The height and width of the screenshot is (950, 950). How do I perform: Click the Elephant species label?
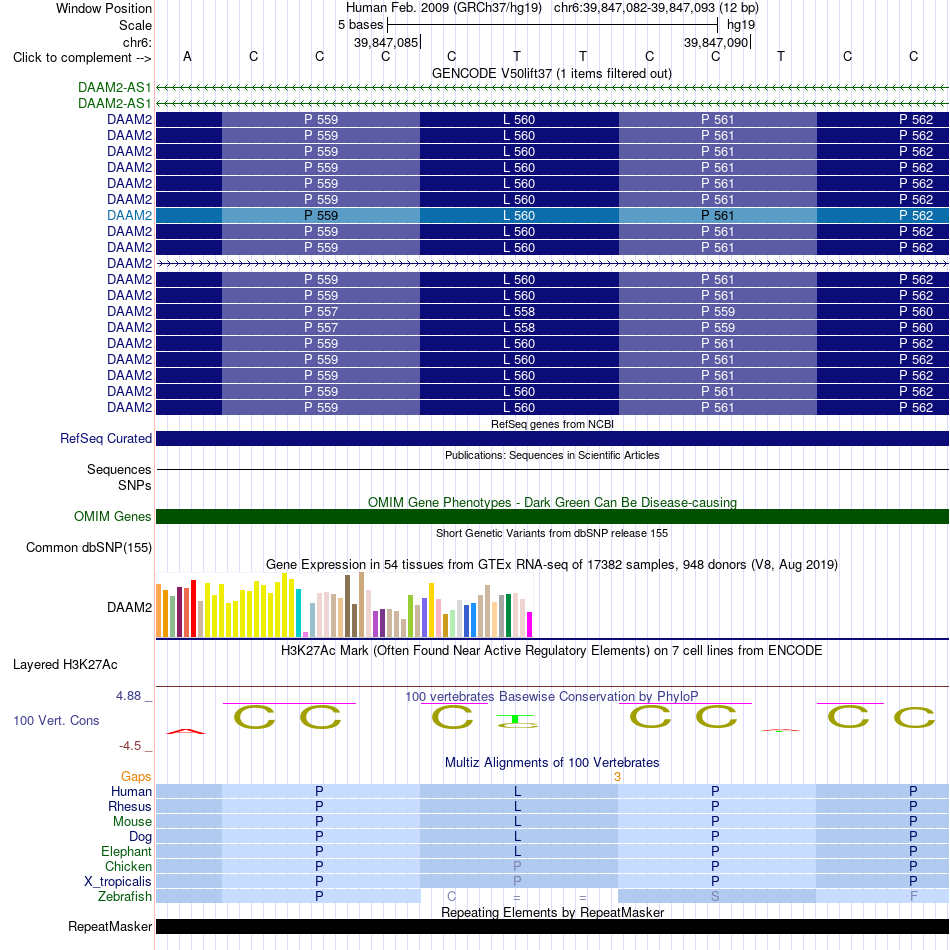126,851
